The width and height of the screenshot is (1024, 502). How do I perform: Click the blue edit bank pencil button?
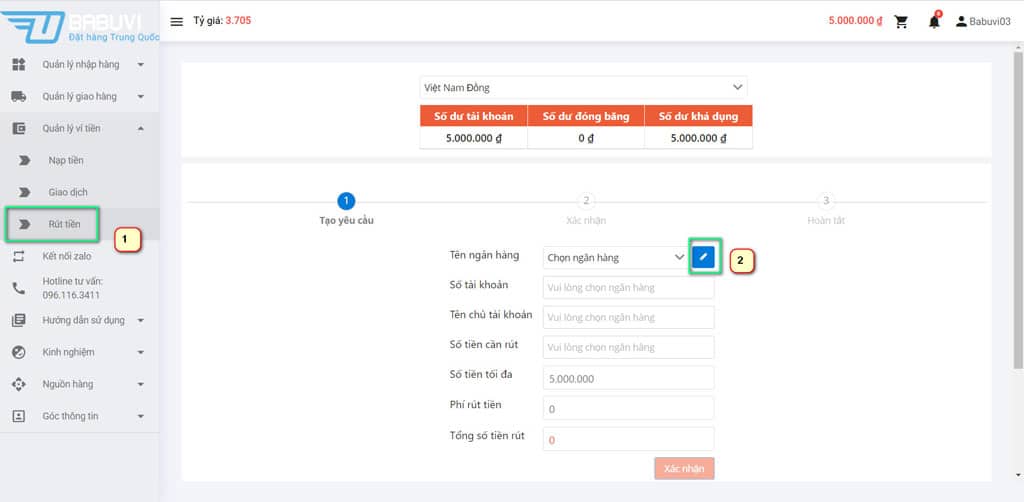pos(704,257)
